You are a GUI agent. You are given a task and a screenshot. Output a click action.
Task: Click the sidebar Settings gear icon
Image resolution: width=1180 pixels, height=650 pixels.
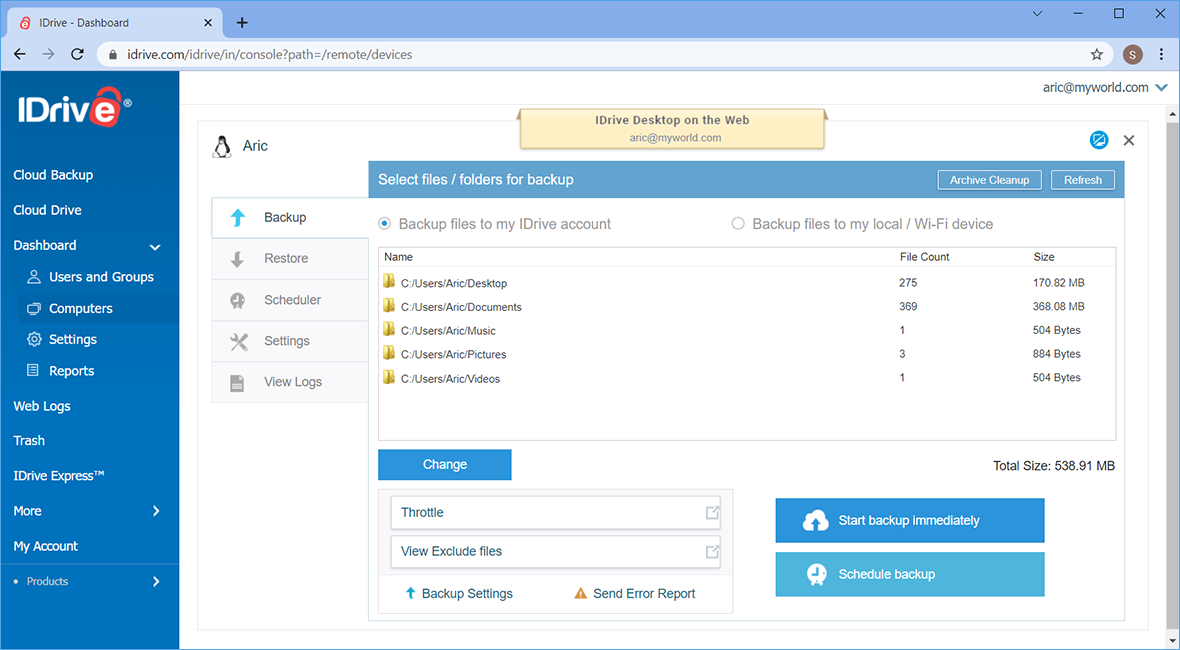(34, 339)
